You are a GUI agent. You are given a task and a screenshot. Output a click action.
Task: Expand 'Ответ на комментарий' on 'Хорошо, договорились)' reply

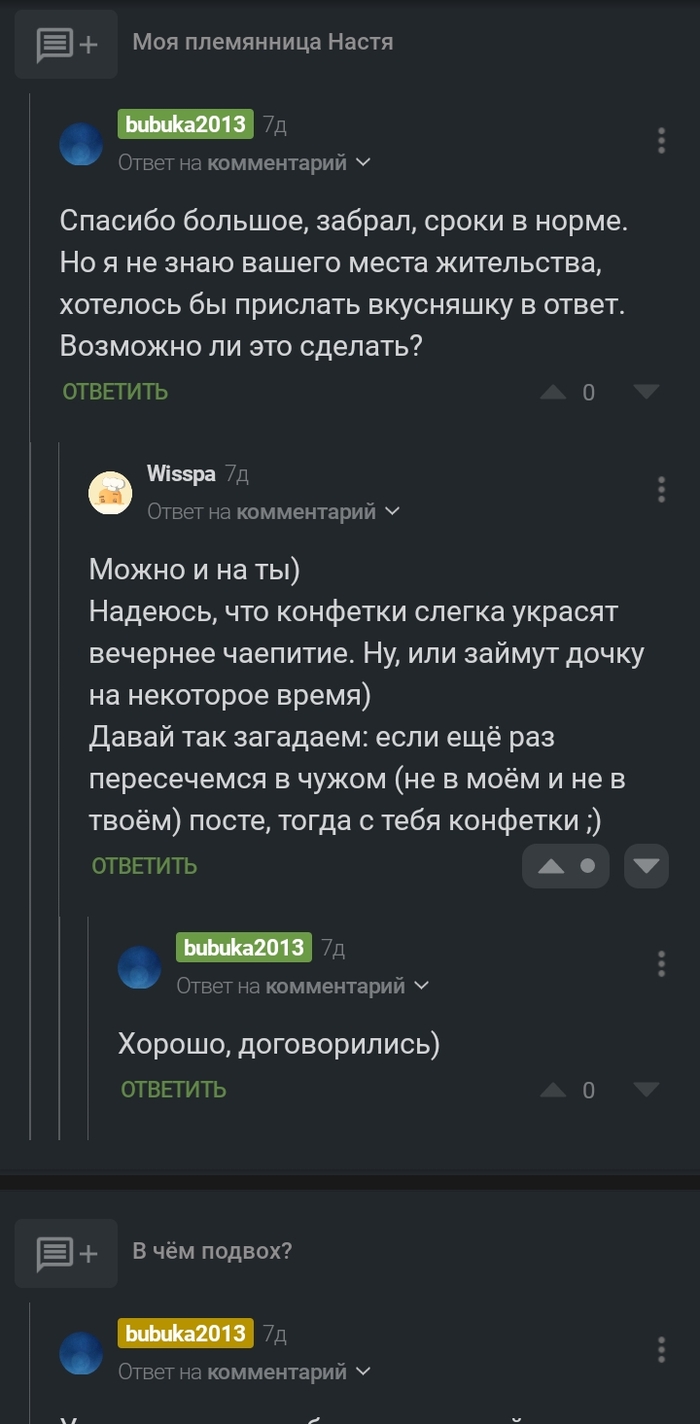[303, 986]
